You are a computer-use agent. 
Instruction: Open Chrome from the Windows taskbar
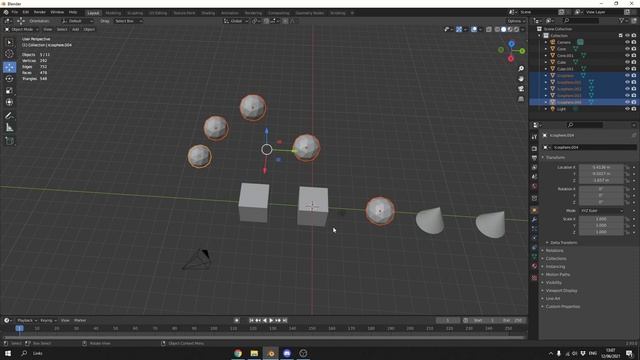coord(238,353)
